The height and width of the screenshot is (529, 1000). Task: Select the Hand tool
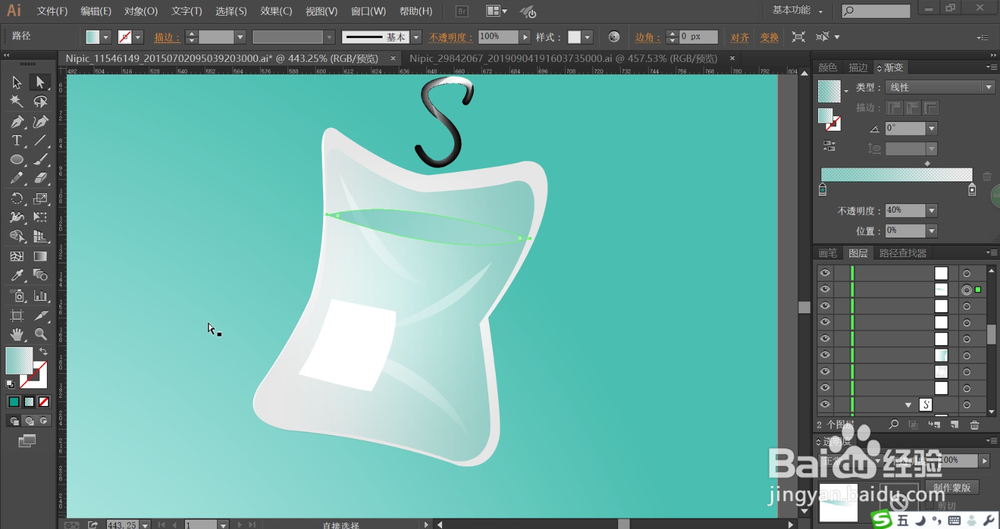pos(17,334)
